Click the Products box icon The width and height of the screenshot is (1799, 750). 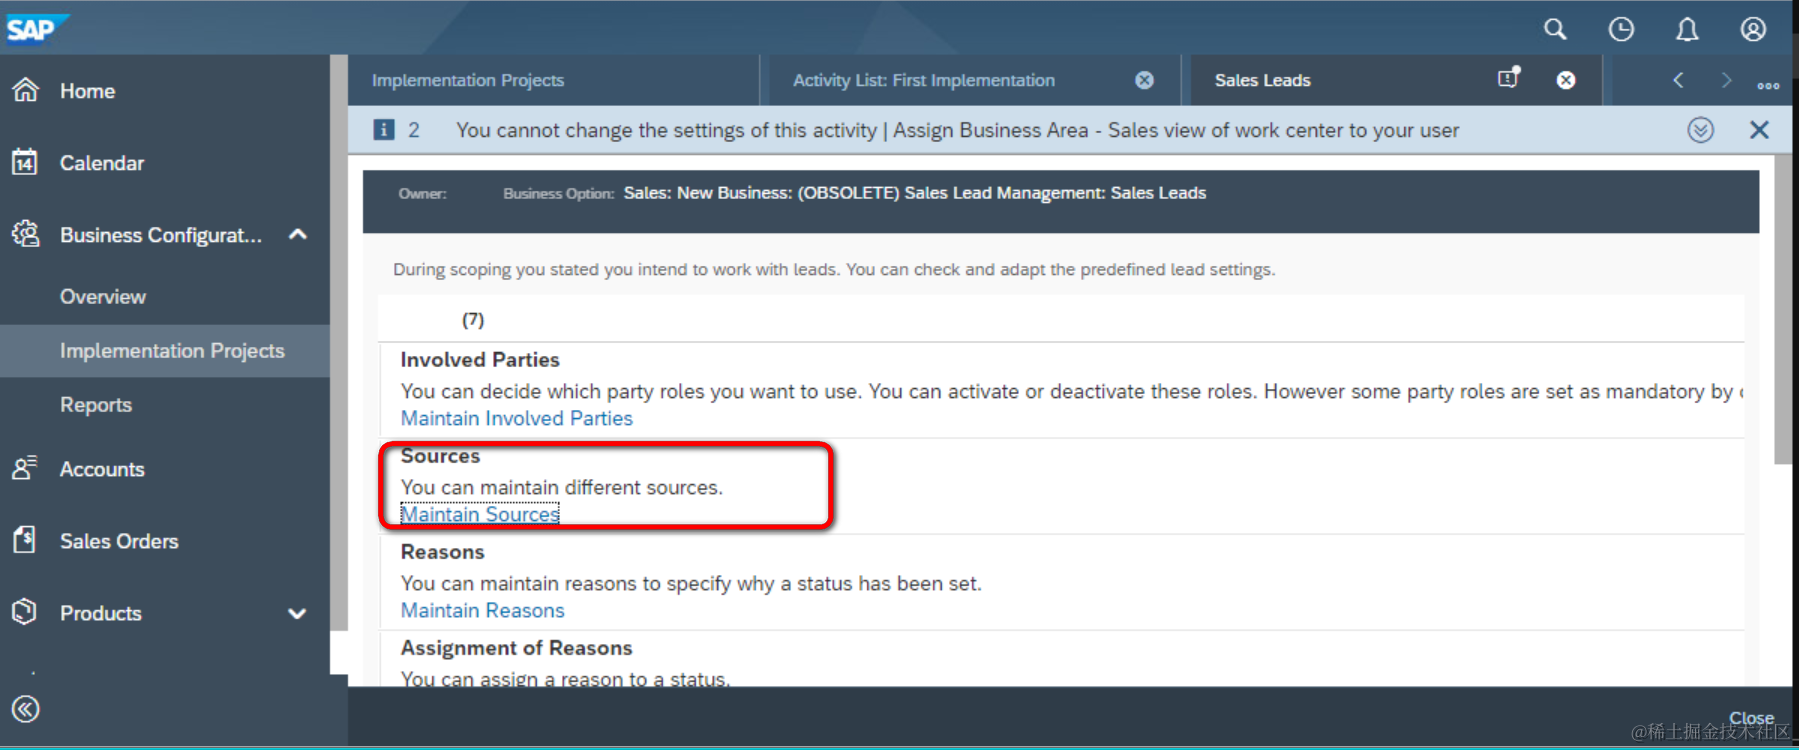click(25, 612)
